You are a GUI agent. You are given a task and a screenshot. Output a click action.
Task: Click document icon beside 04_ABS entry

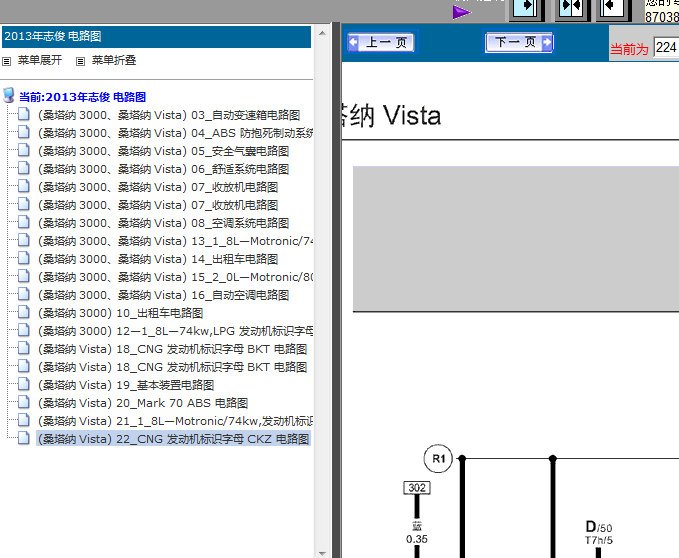[x=24, y=132]
